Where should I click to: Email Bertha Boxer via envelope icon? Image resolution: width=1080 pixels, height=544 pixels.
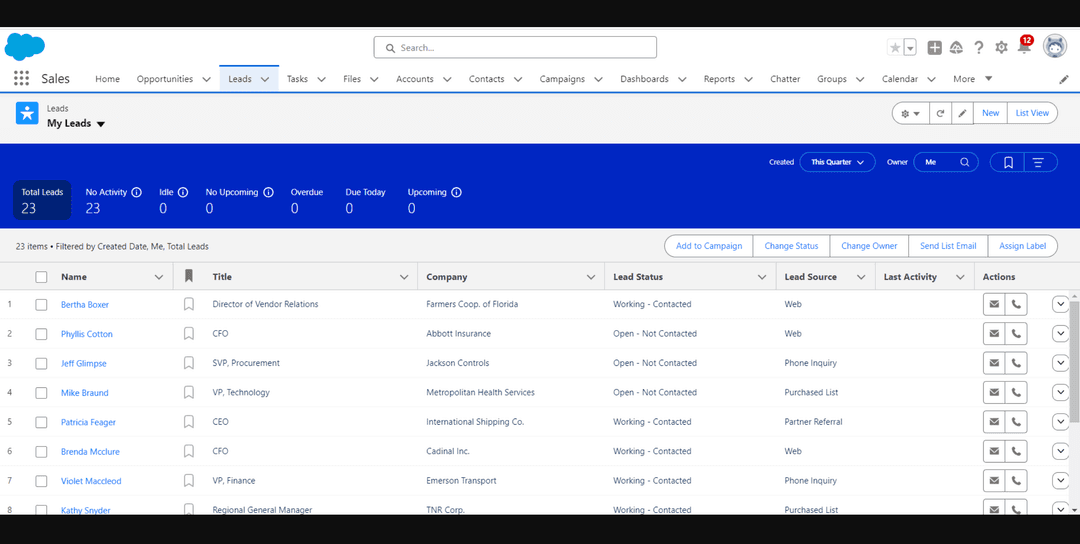pyautogui.click(x=994, y=304)
